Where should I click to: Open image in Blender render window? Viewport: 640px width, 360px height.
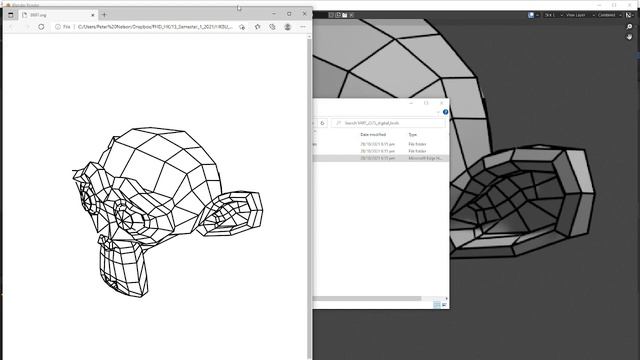tap(344, 15)
